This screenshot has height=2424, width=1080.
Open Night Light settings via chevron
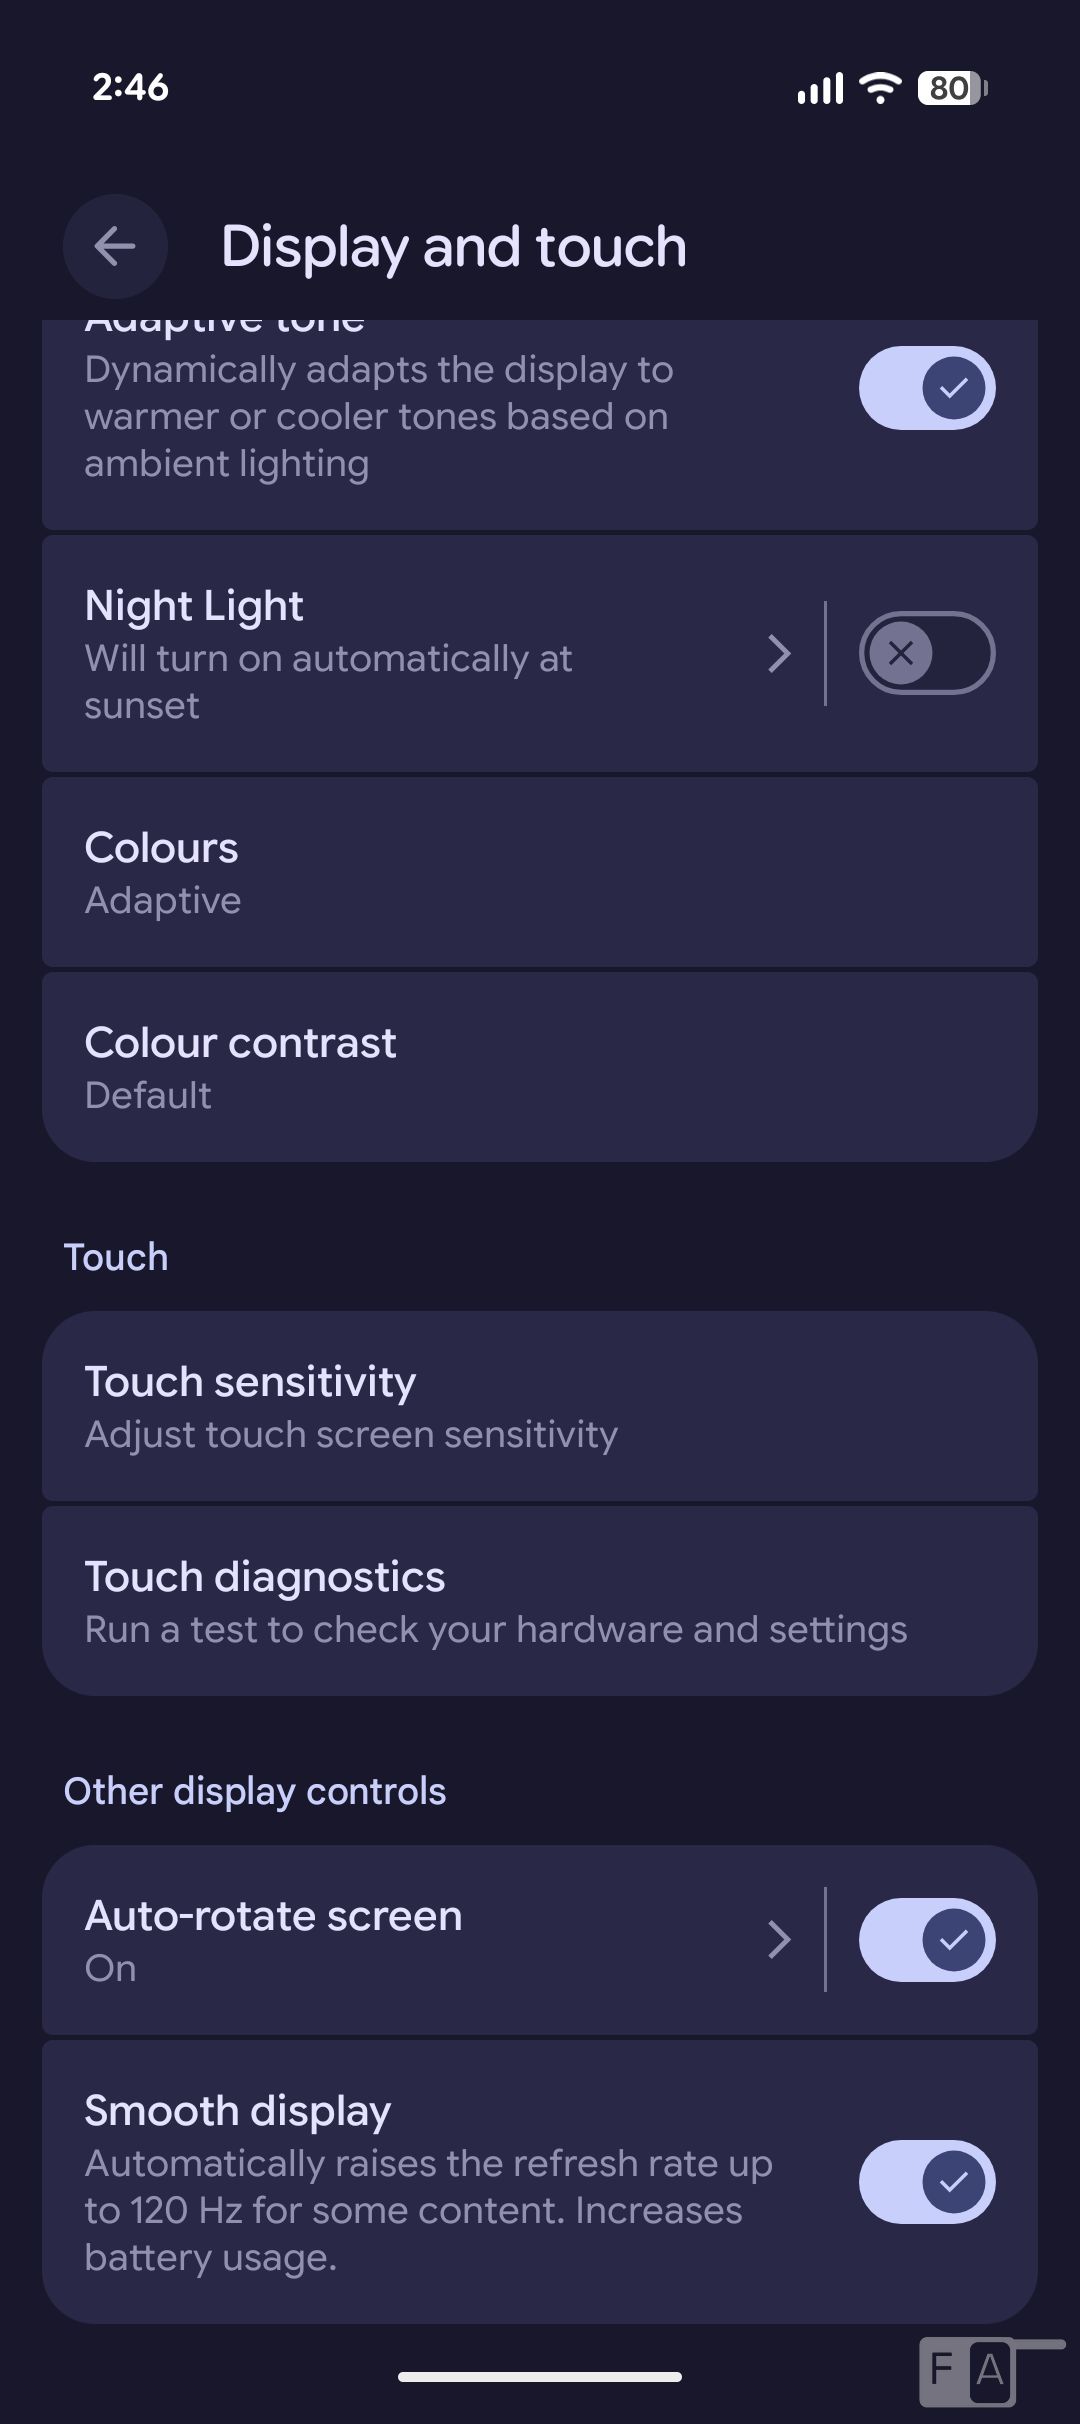[x=779, y=654]
